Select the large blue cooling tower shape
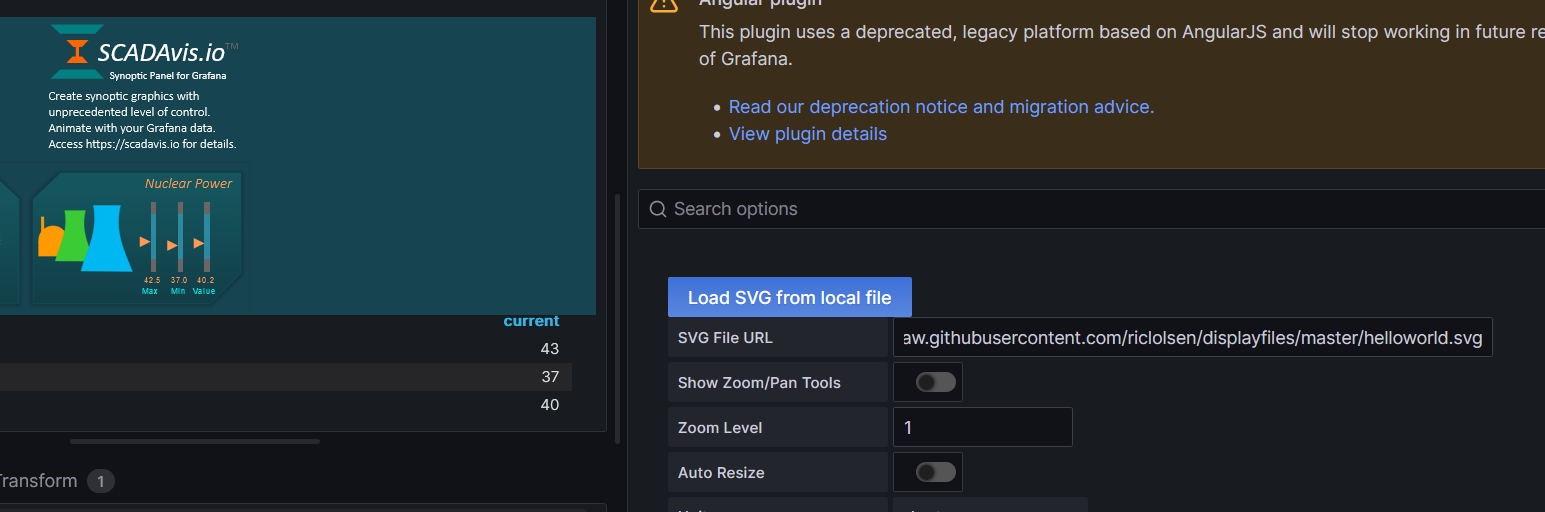Screen dimensions: 1545x512 click(x=106, y=240)
